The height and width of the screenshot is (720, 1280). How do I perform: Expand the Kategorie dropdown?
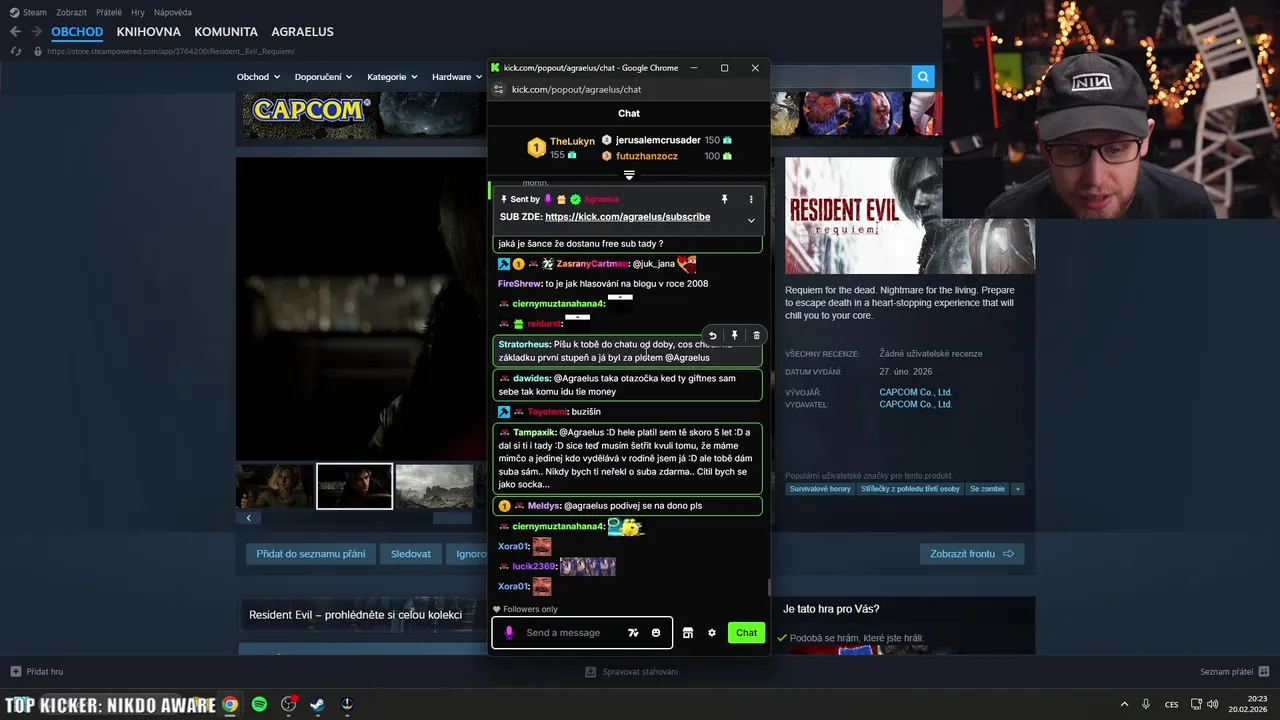coord(392,77)
